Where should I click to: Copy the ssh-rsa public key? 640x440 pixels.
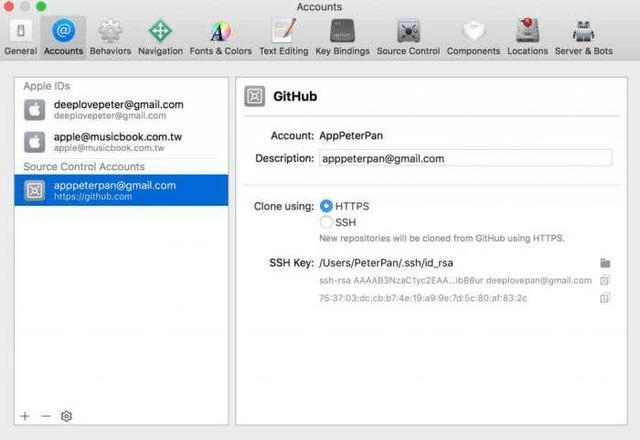click(x=605, y=281)
